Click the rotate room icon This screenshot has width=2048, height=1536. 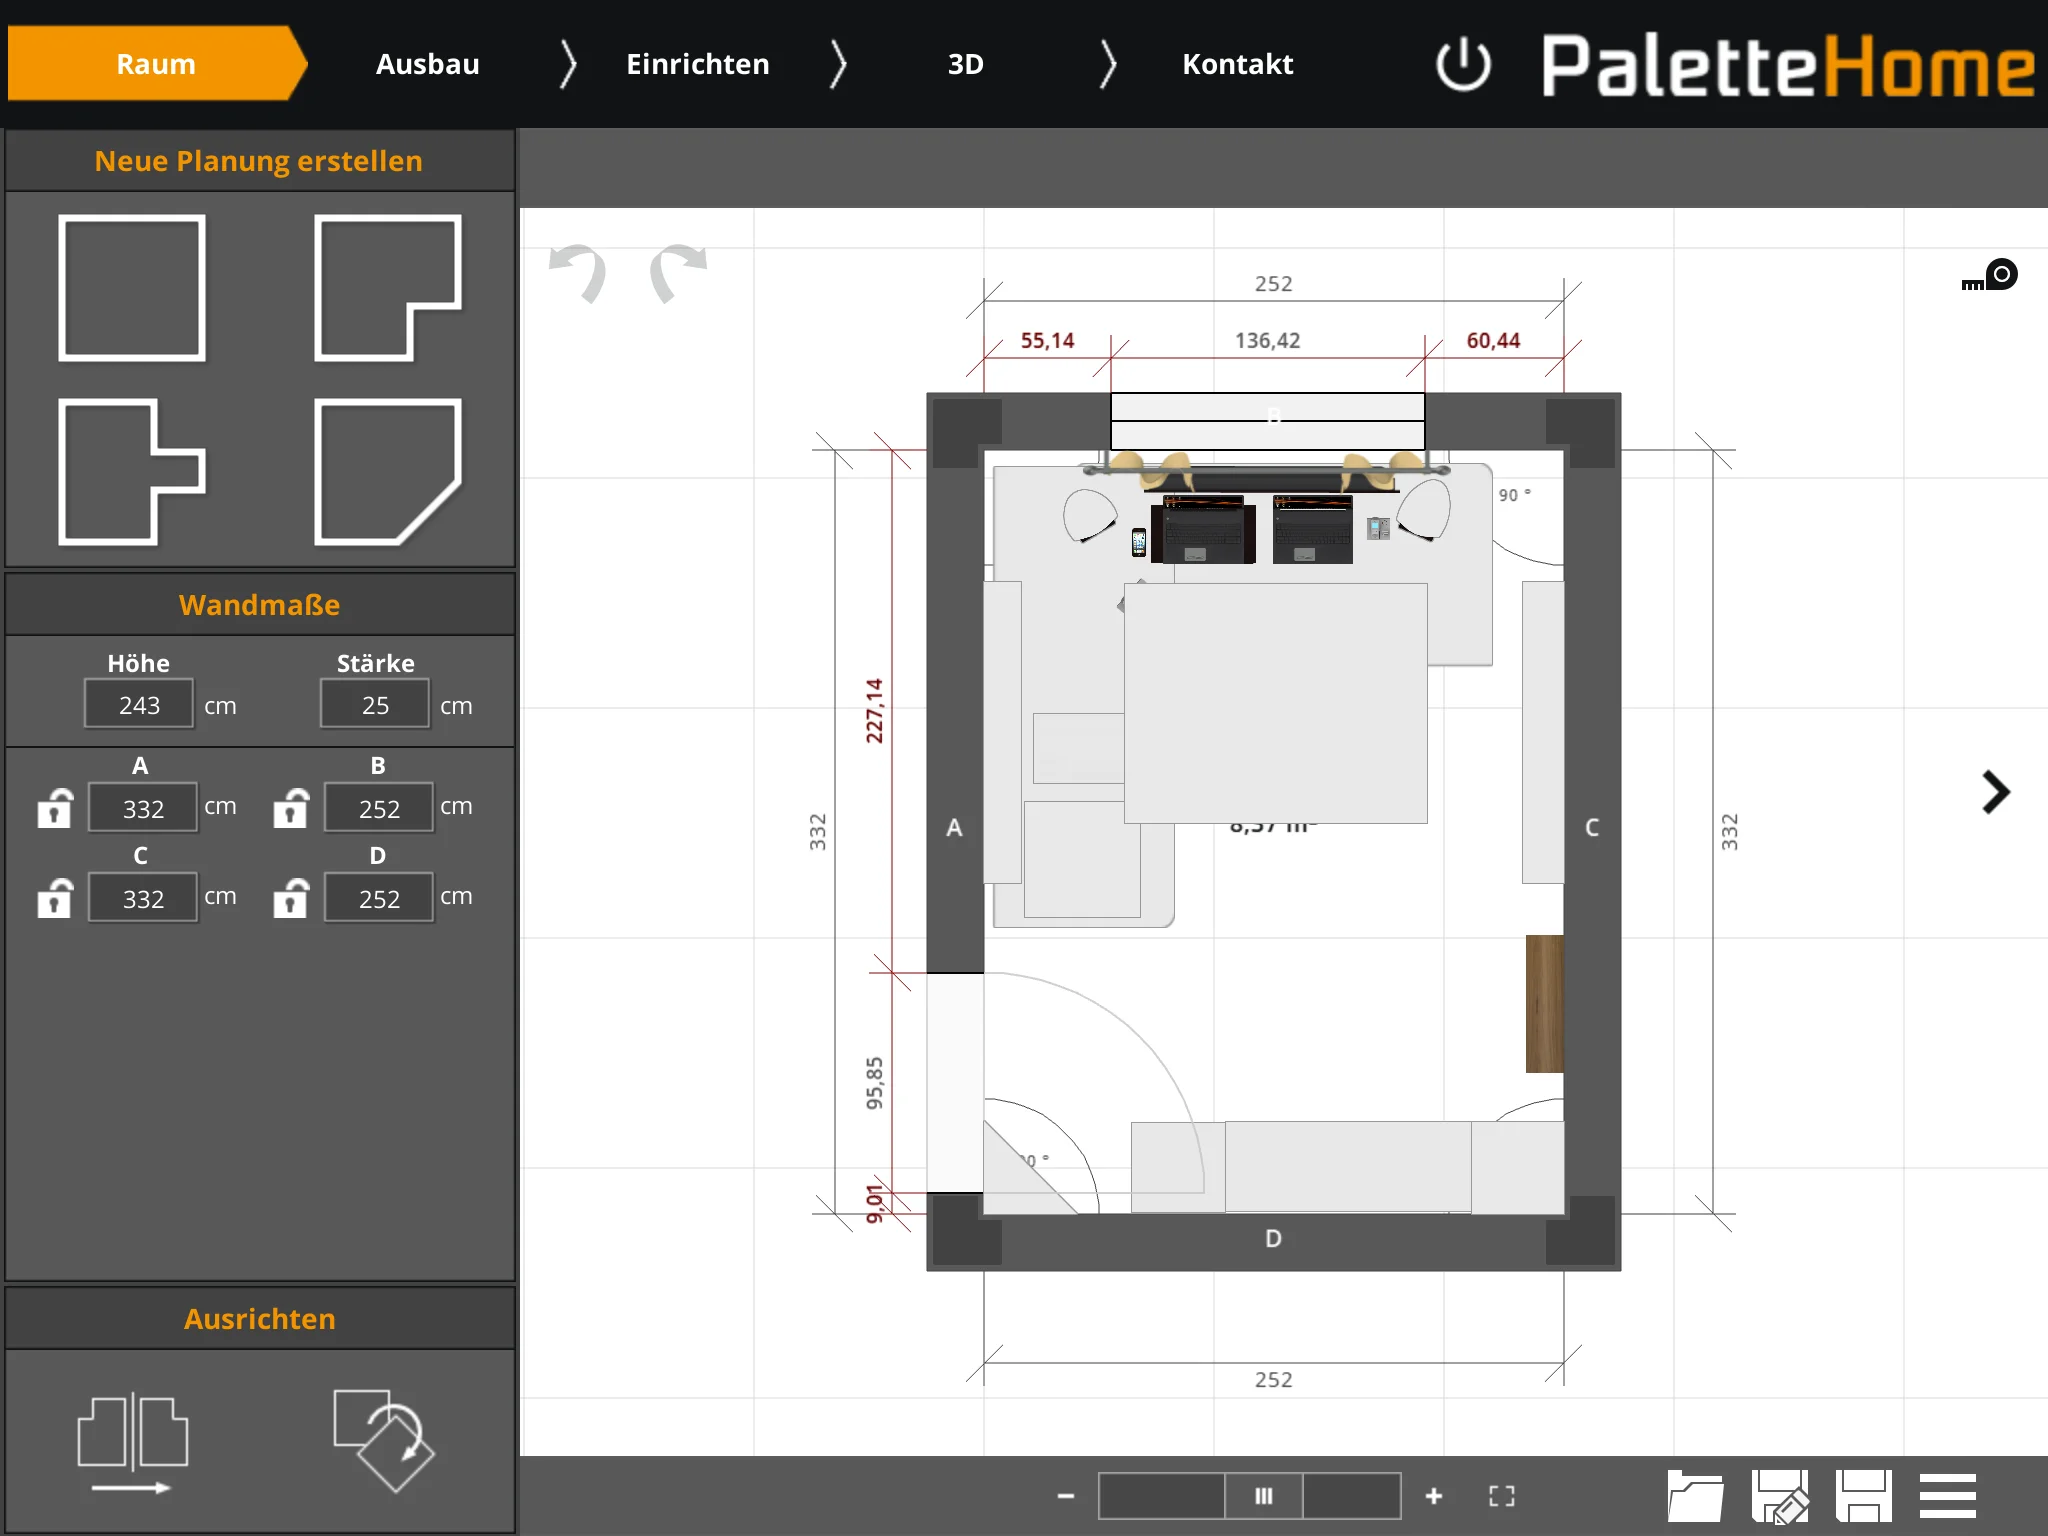tap(384, 1441)
